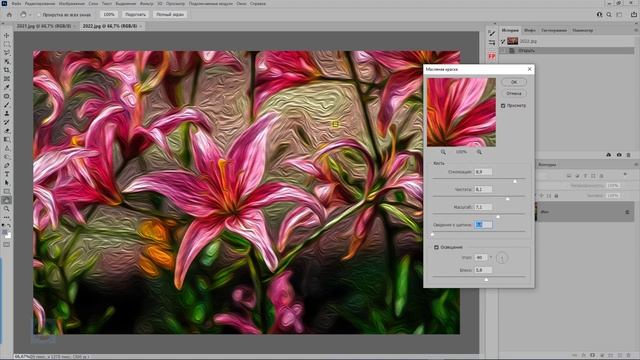The width and height of the screenshot is (640, 360).
Task: Click the Подогнать fit button
Action: coord(136,14)
